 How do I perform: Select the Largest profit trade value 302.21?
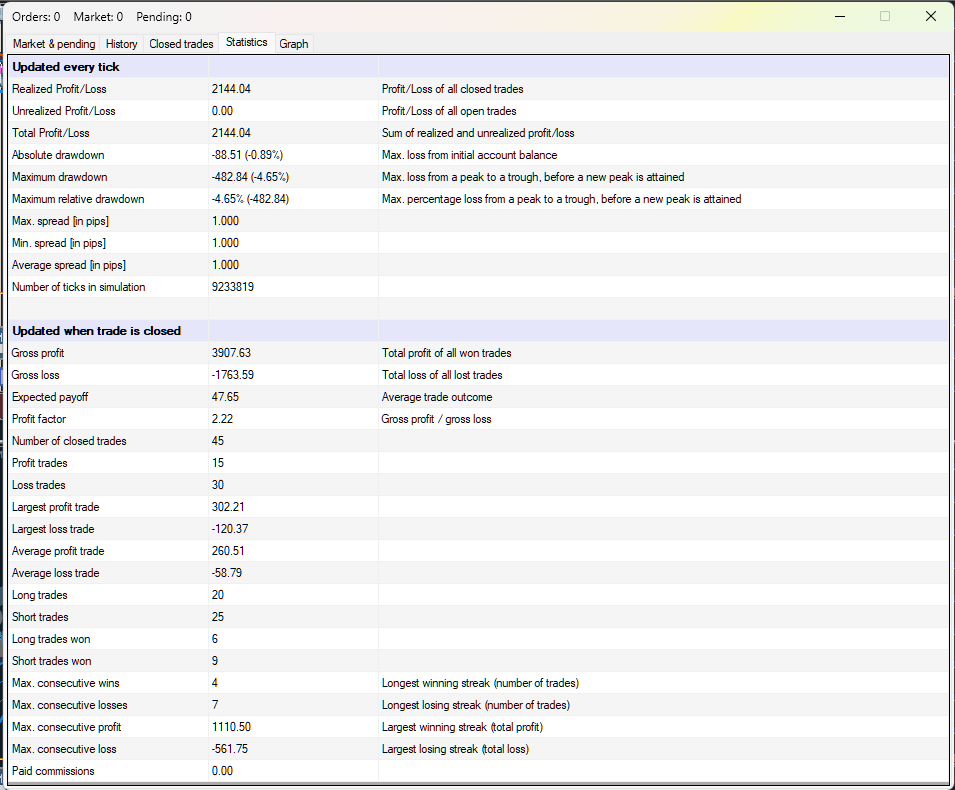coord(228,507)
